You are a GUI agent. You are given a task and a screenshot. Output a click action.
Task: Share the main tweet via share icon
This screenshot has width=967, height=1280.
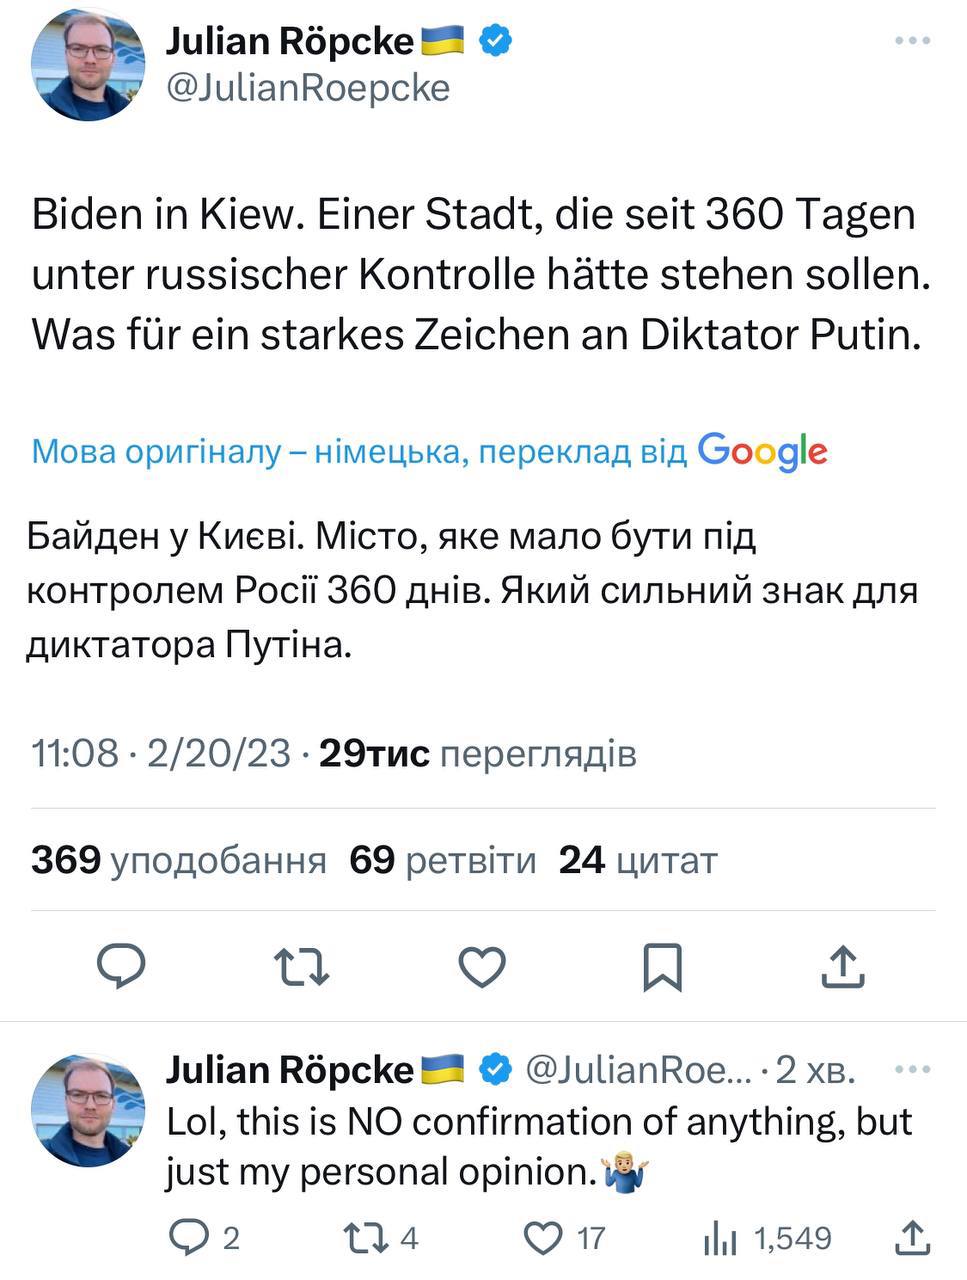point(842,966)
